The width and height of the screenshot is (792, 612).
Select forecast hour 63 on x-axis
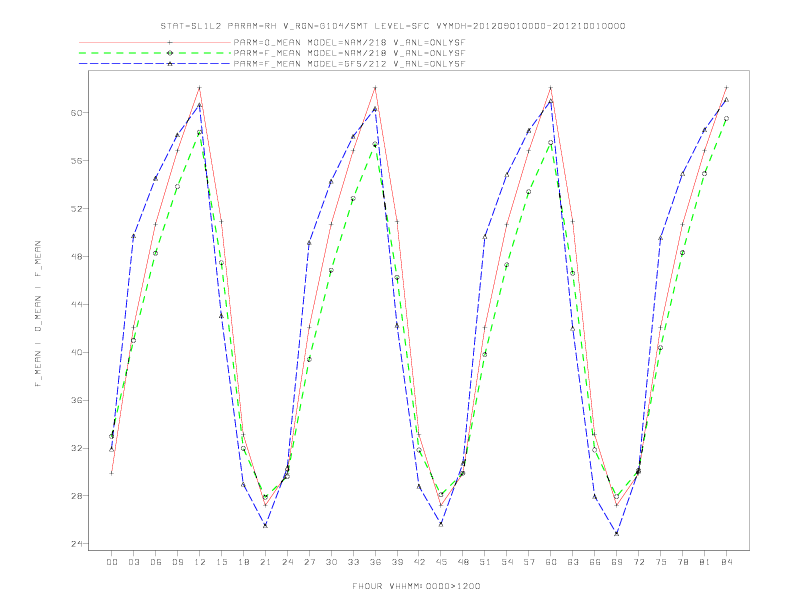[x=573, y=562]
